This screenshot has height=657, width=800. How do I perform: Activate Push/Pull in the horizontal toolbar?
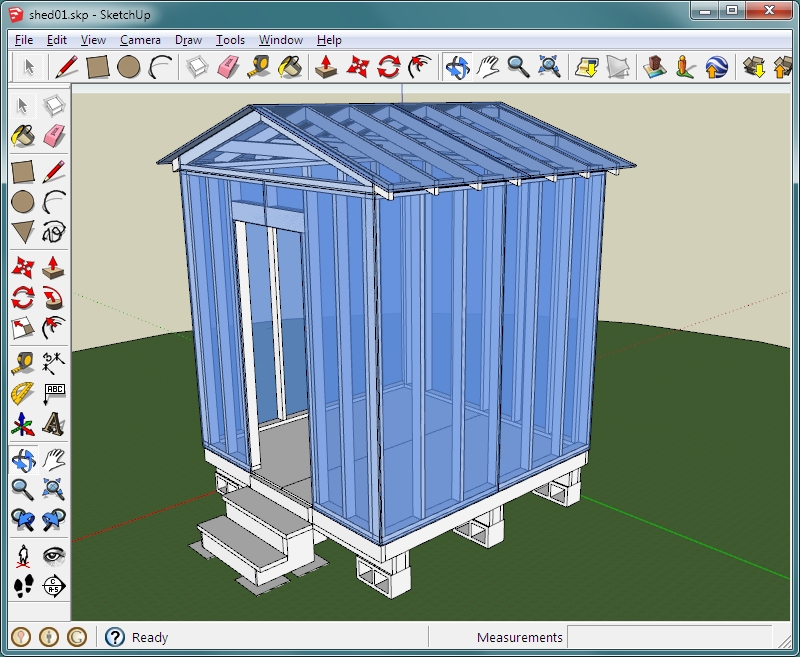pyautogui.click(x=327, y=67)
